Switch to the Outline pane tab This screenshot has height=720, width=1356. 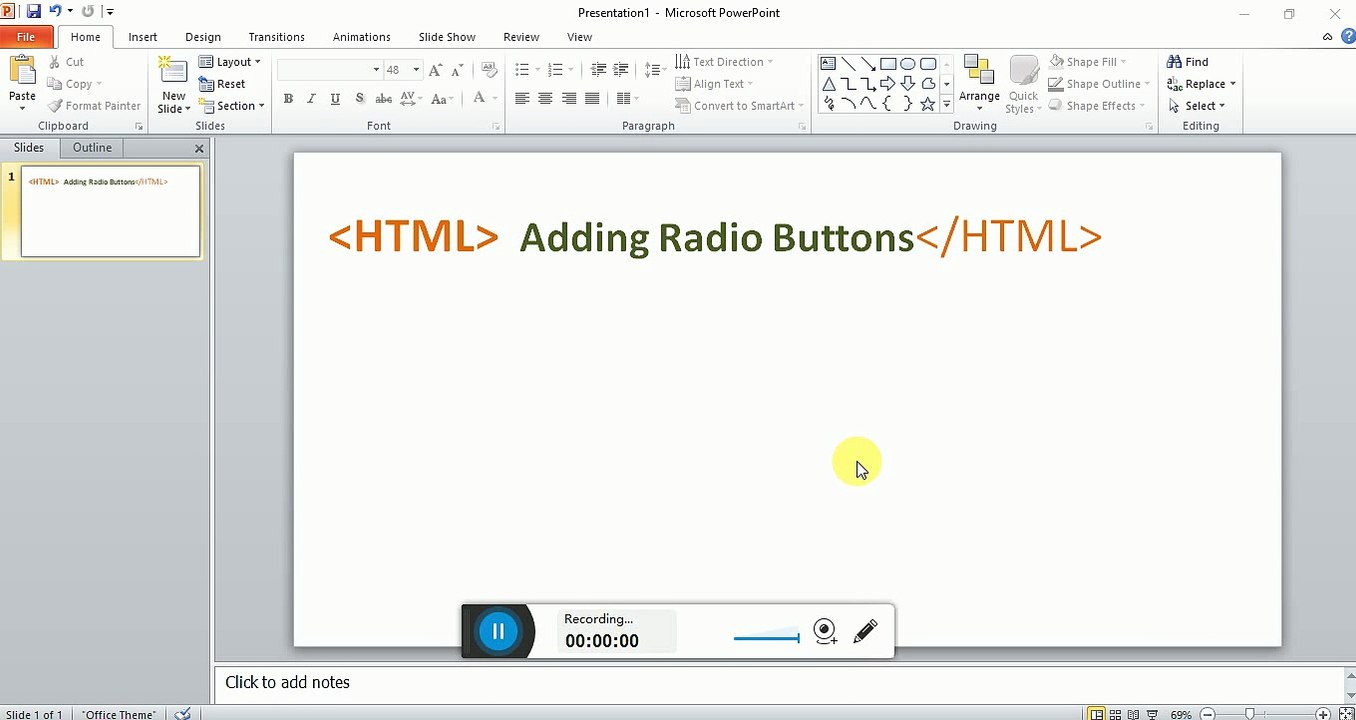click(x=92, y=147)
